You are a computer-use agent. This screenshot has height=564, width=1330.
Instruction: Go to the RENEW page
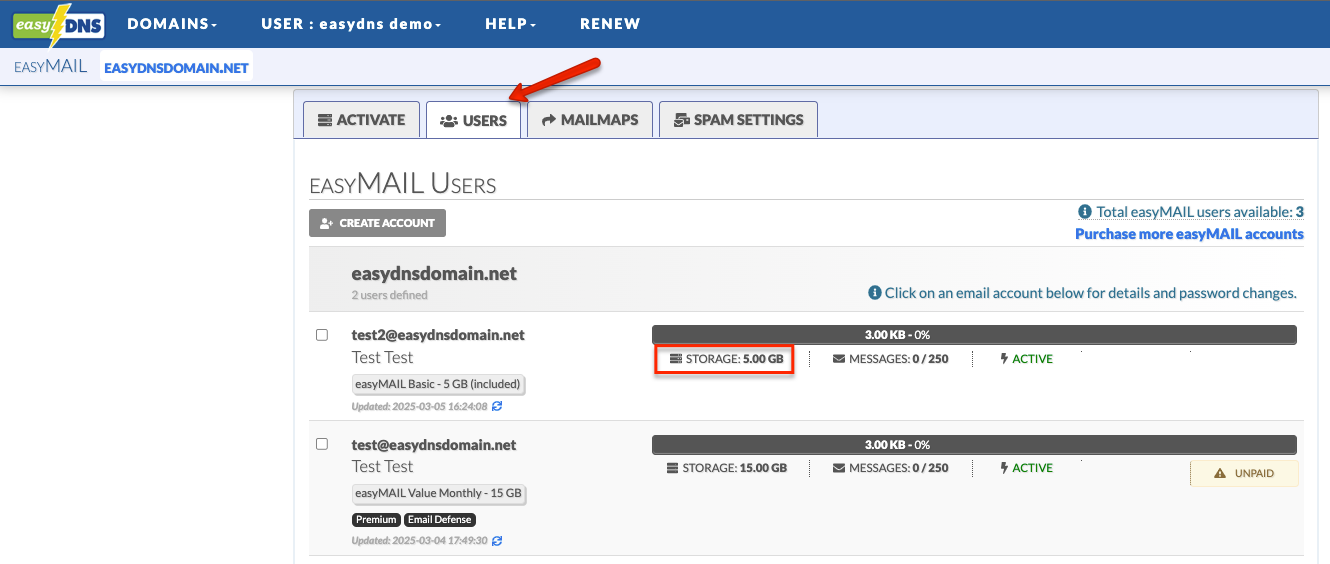(x=610, y=24)
